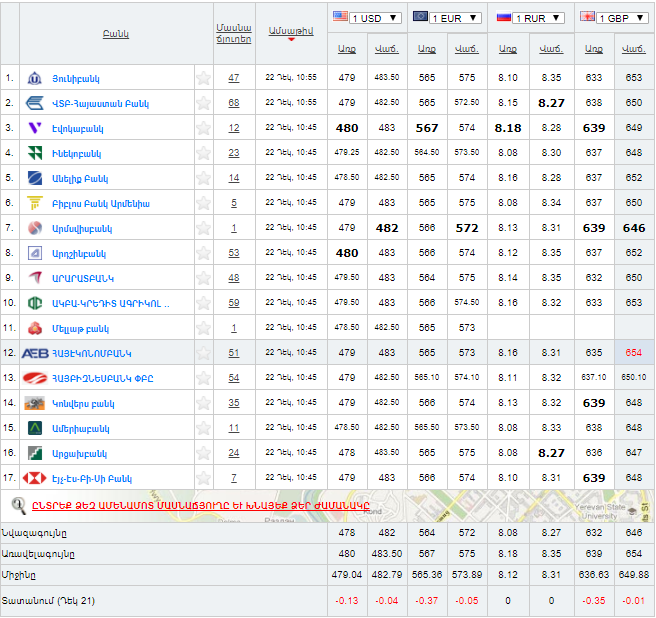Open the Էյչ-Էս-Բի-Սի Բանկ link
Screen dimensions: 656x618
(92, 479)
